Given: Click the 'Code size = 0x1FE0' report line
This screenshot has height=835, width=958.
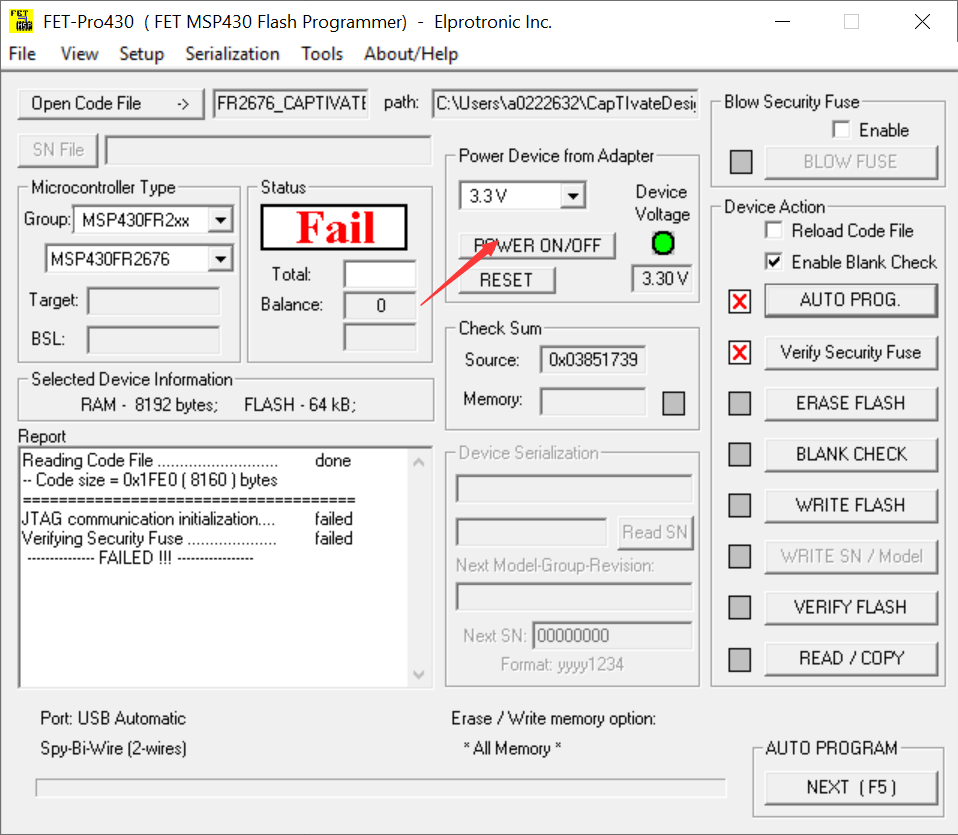Looking at the screenshot, I should [150, 480].
